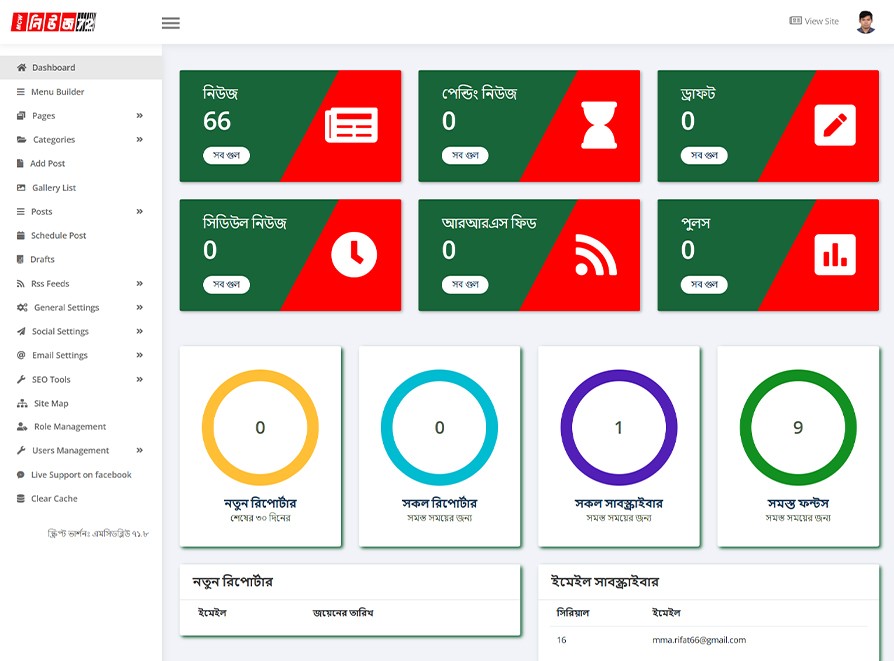The height and width of the screenshot is (661, 894).
Task: Click the purple সকল সাবস্ক্রাইবার circle
Action: point(618,427)
